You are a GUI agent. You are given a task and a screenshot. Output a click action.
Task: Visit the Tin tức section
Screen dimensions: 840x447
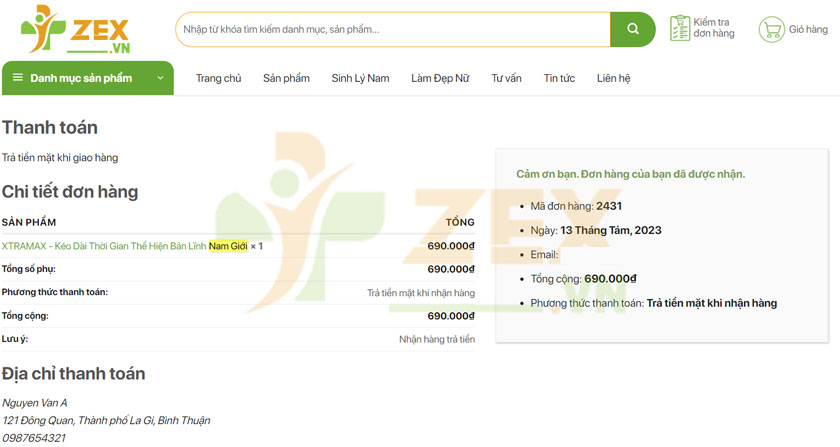[x=559, y=78]
